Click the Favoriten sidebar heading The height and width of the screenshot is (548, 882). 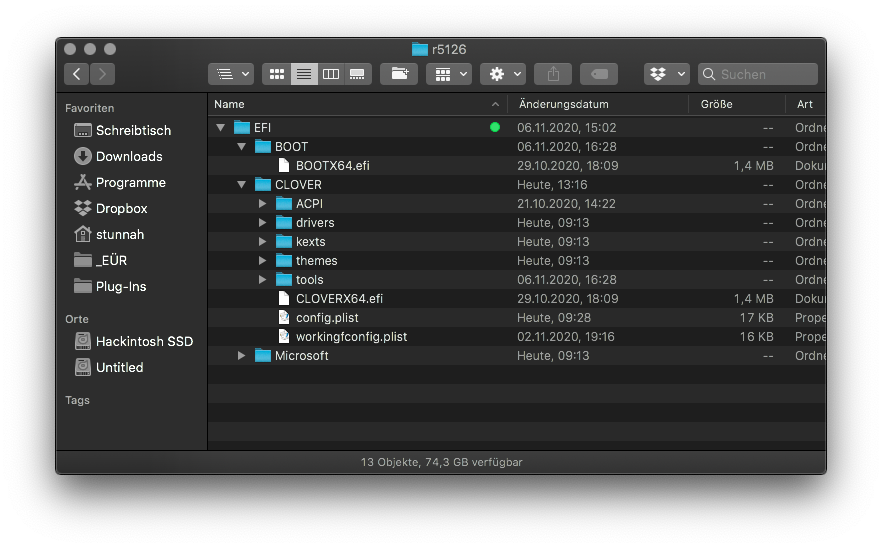coord(89,108)
